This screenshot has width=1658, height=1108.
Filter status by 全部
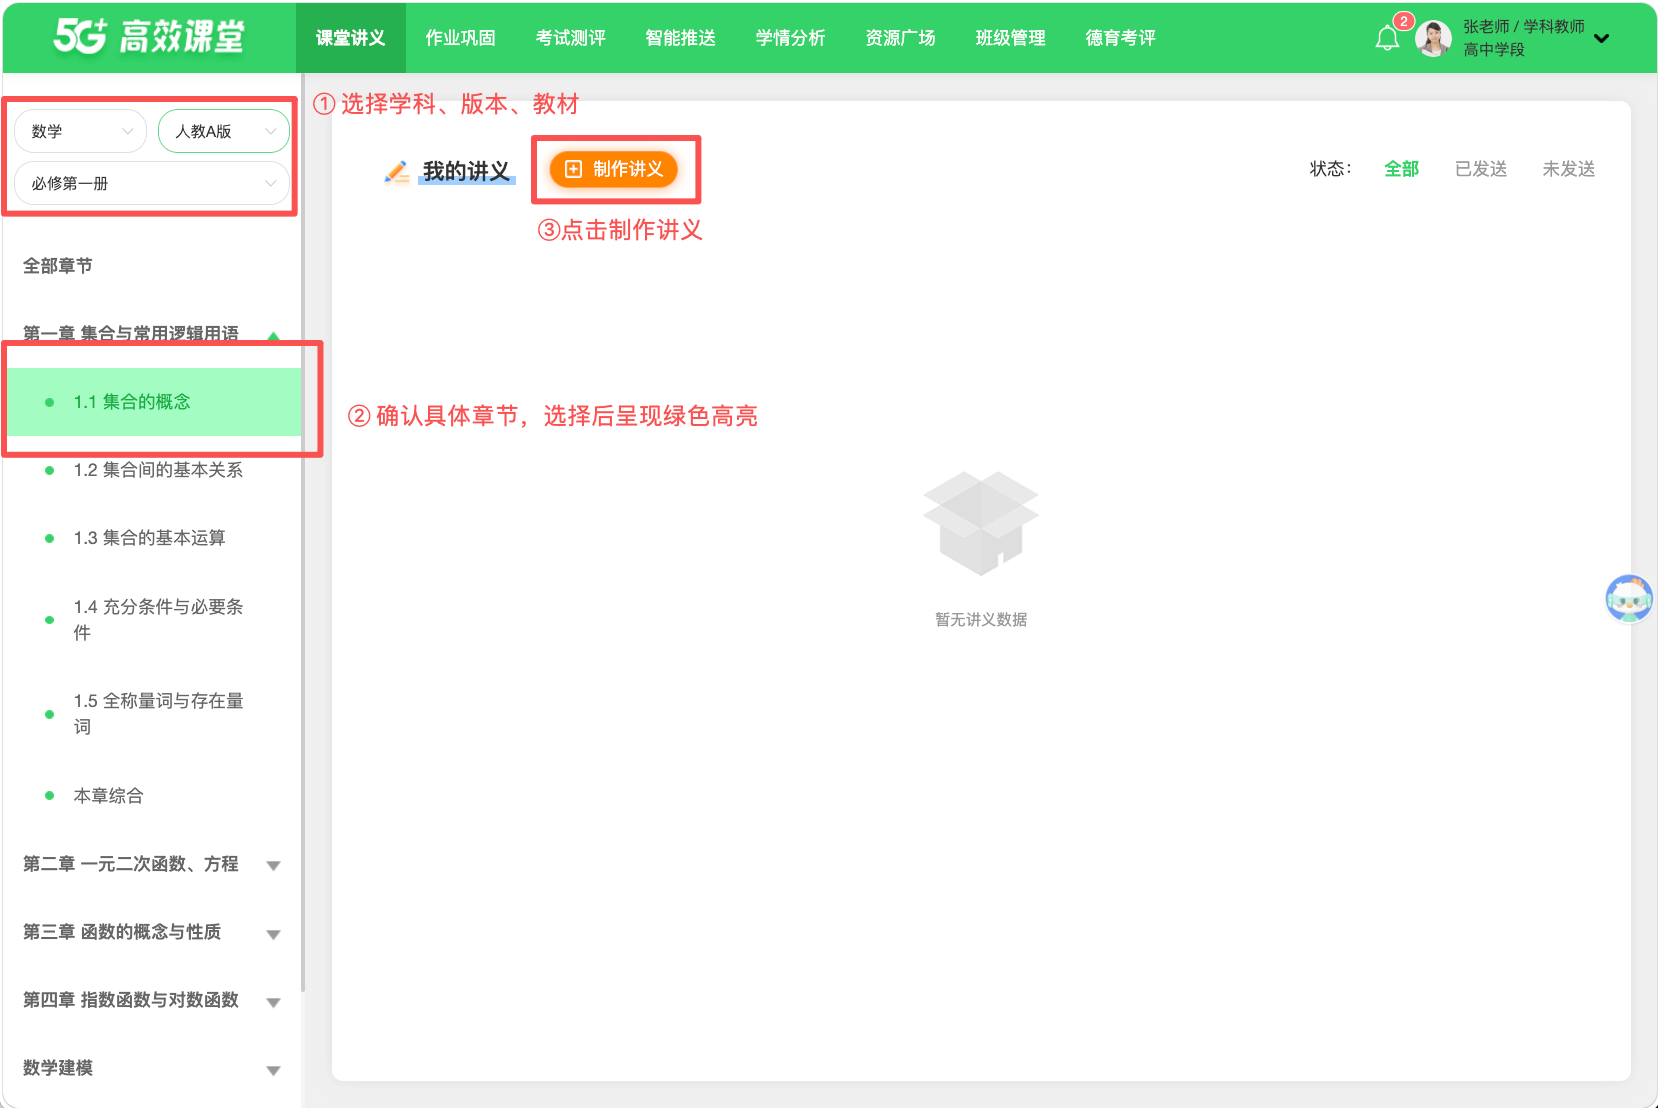click(1401, 169)
